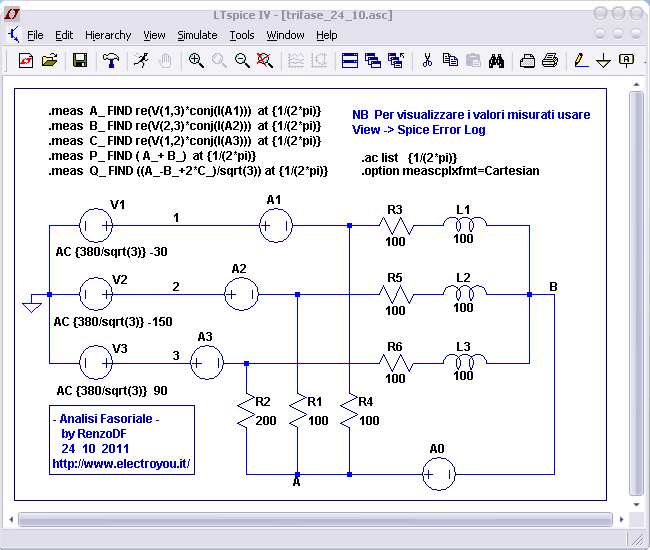Open the Control Panel hammer icon
This screenshot has width=650, height=550.
point(111,60)
